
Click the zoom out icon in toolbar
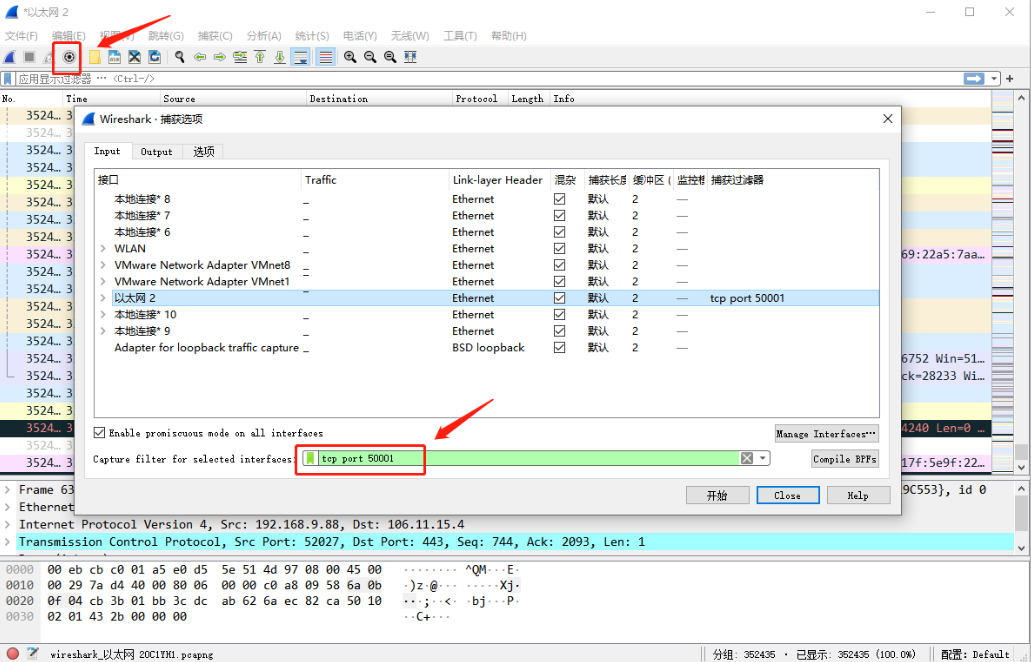tap(370, 57)
